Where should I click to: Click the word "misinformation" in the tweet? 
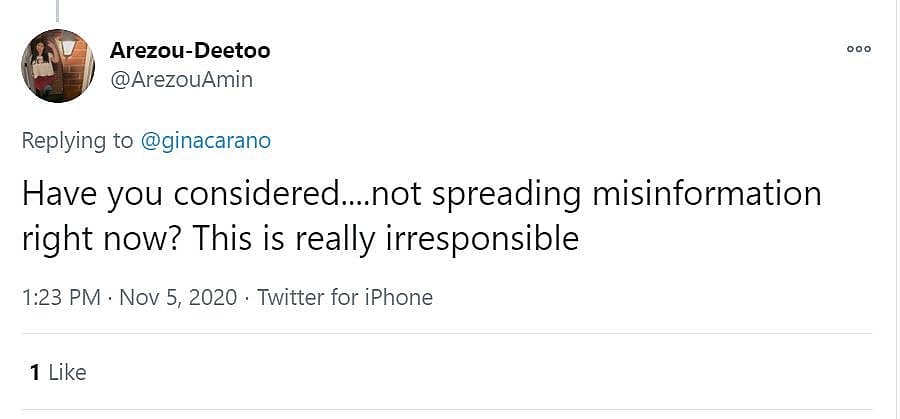tap(707, 193)
